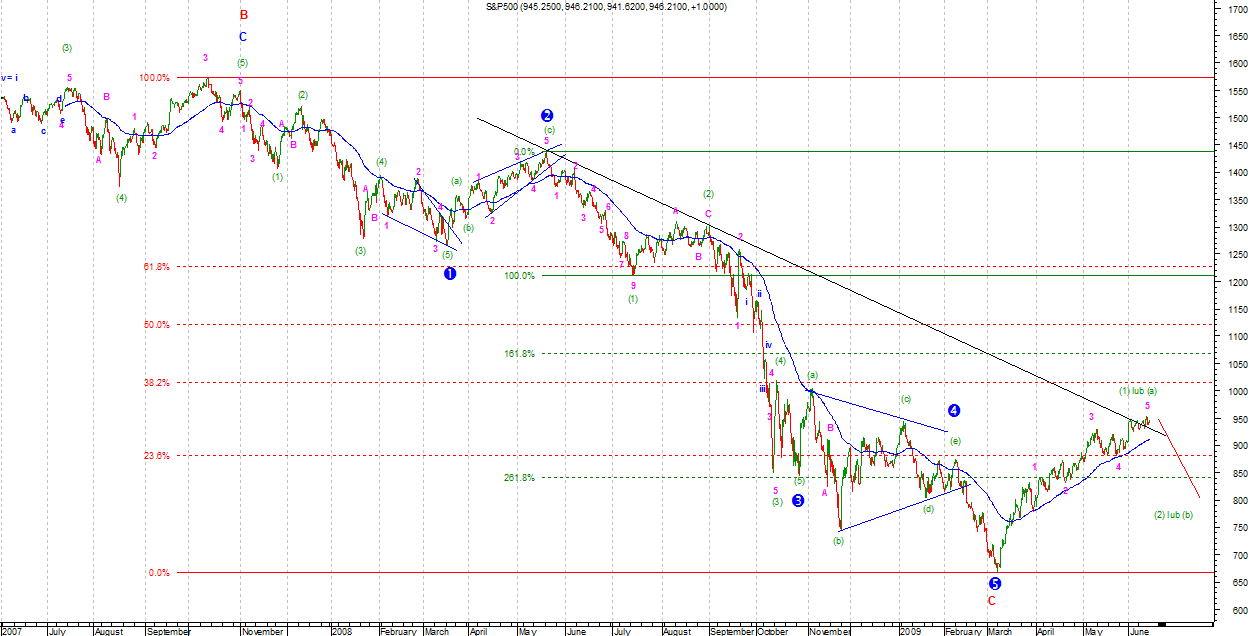Click the blue circled wave 1 marker
This screenshot has height=636, width=1250.
point(450,273)
